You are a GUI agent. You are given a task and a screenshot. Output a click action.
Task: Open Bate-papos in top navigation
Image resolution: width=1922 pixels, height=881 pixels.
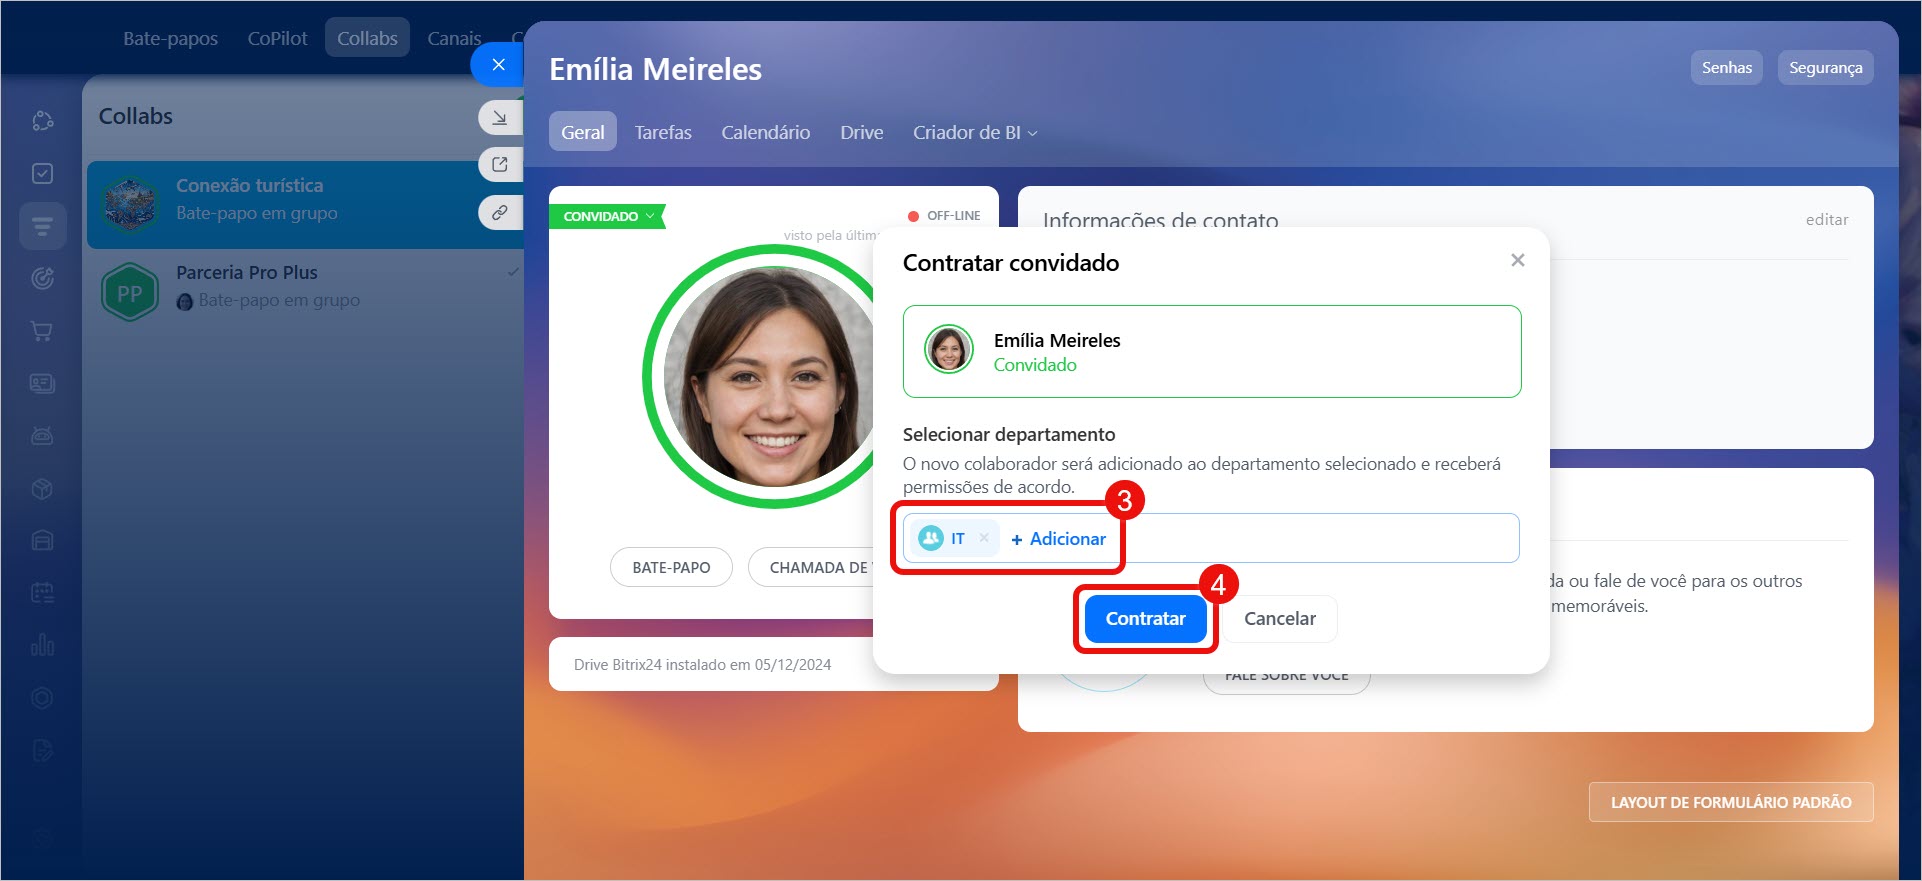pyautogui.click(x=170, y=38)
